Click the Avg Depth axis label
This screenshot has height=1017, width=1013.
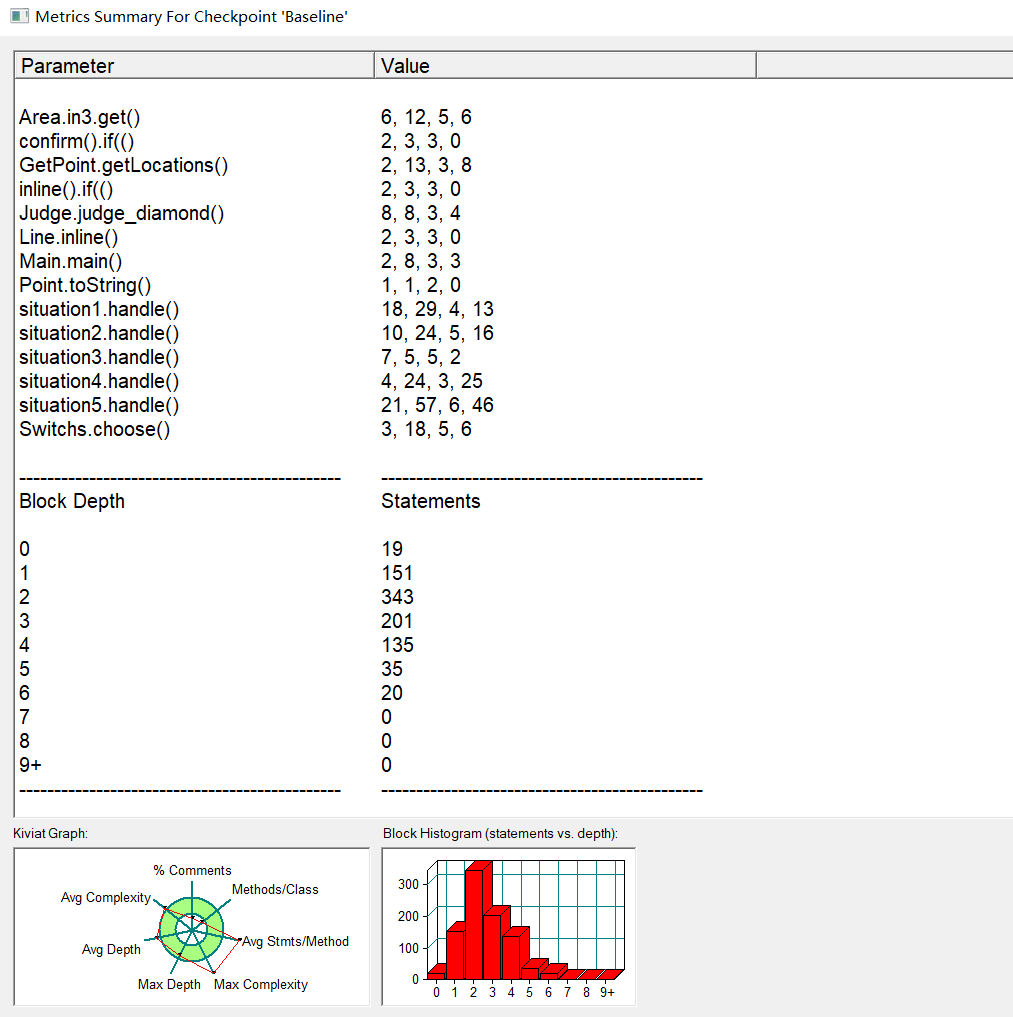[x=111, y=950]
